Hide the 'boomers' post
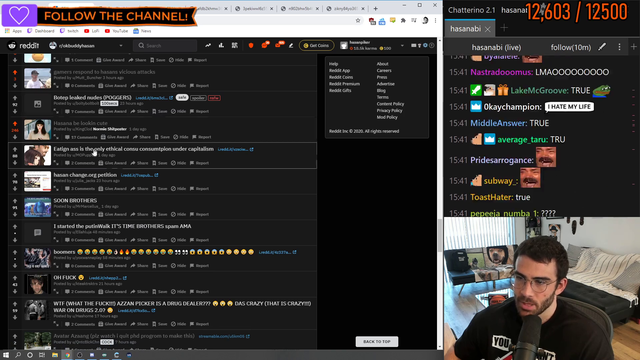 [x=178, y=265]
